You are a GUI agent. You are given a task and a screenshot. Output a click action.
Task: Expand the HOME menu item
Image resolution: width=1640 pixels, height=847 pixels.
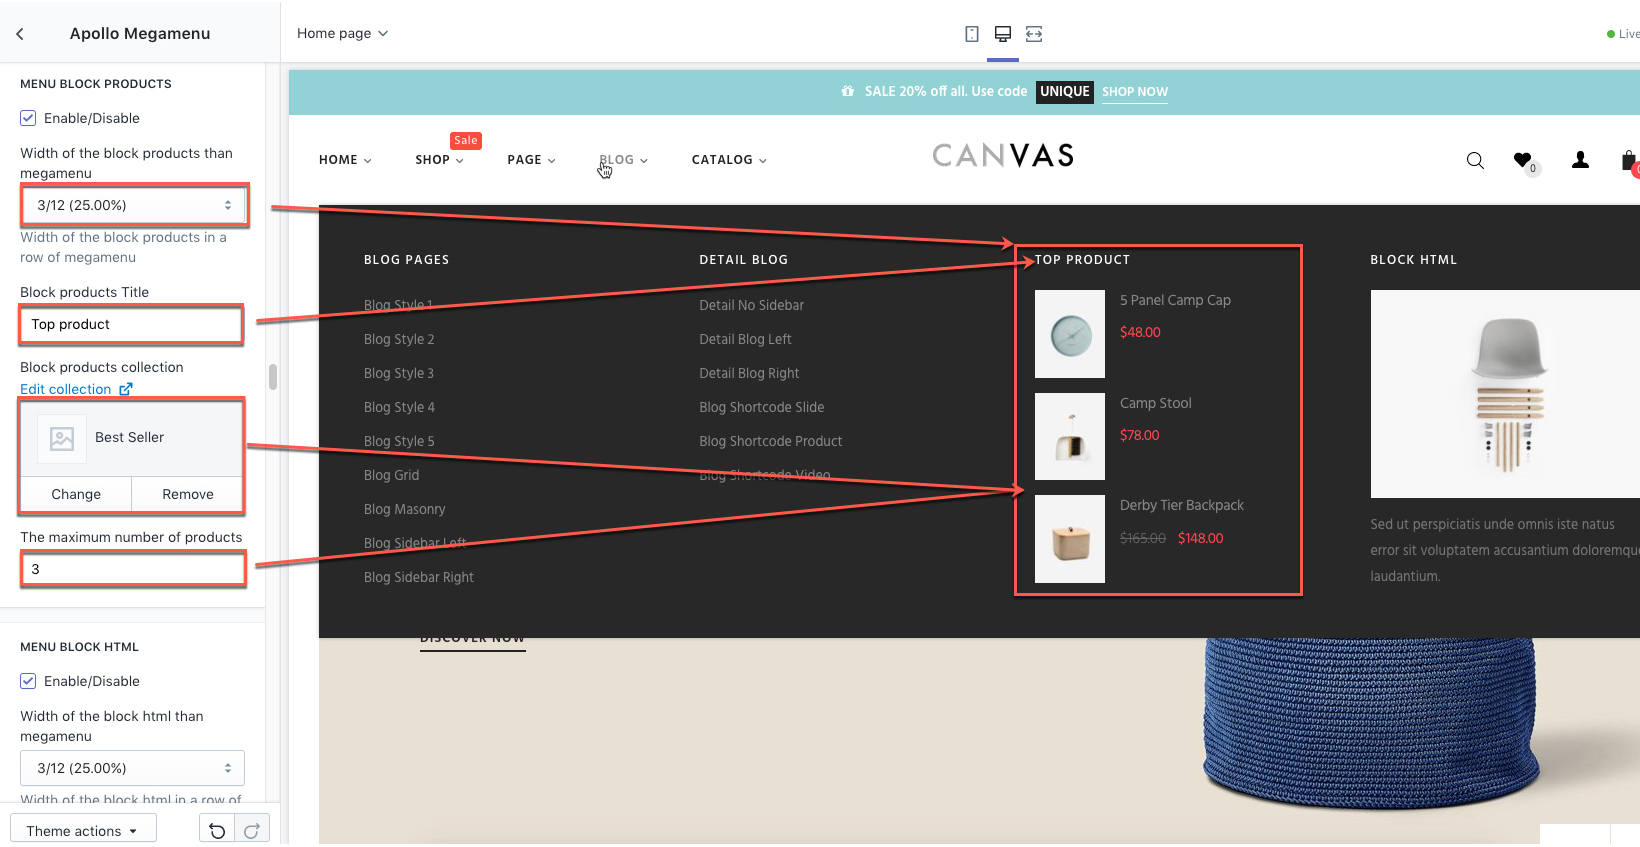345,160
